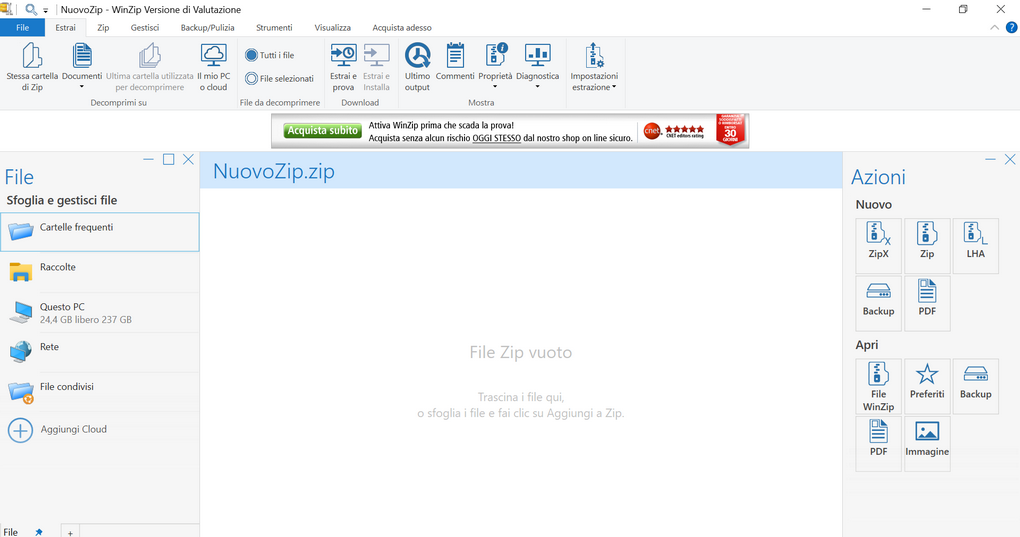
Task: Create a new Zip archive
Action: pos(927,245)
